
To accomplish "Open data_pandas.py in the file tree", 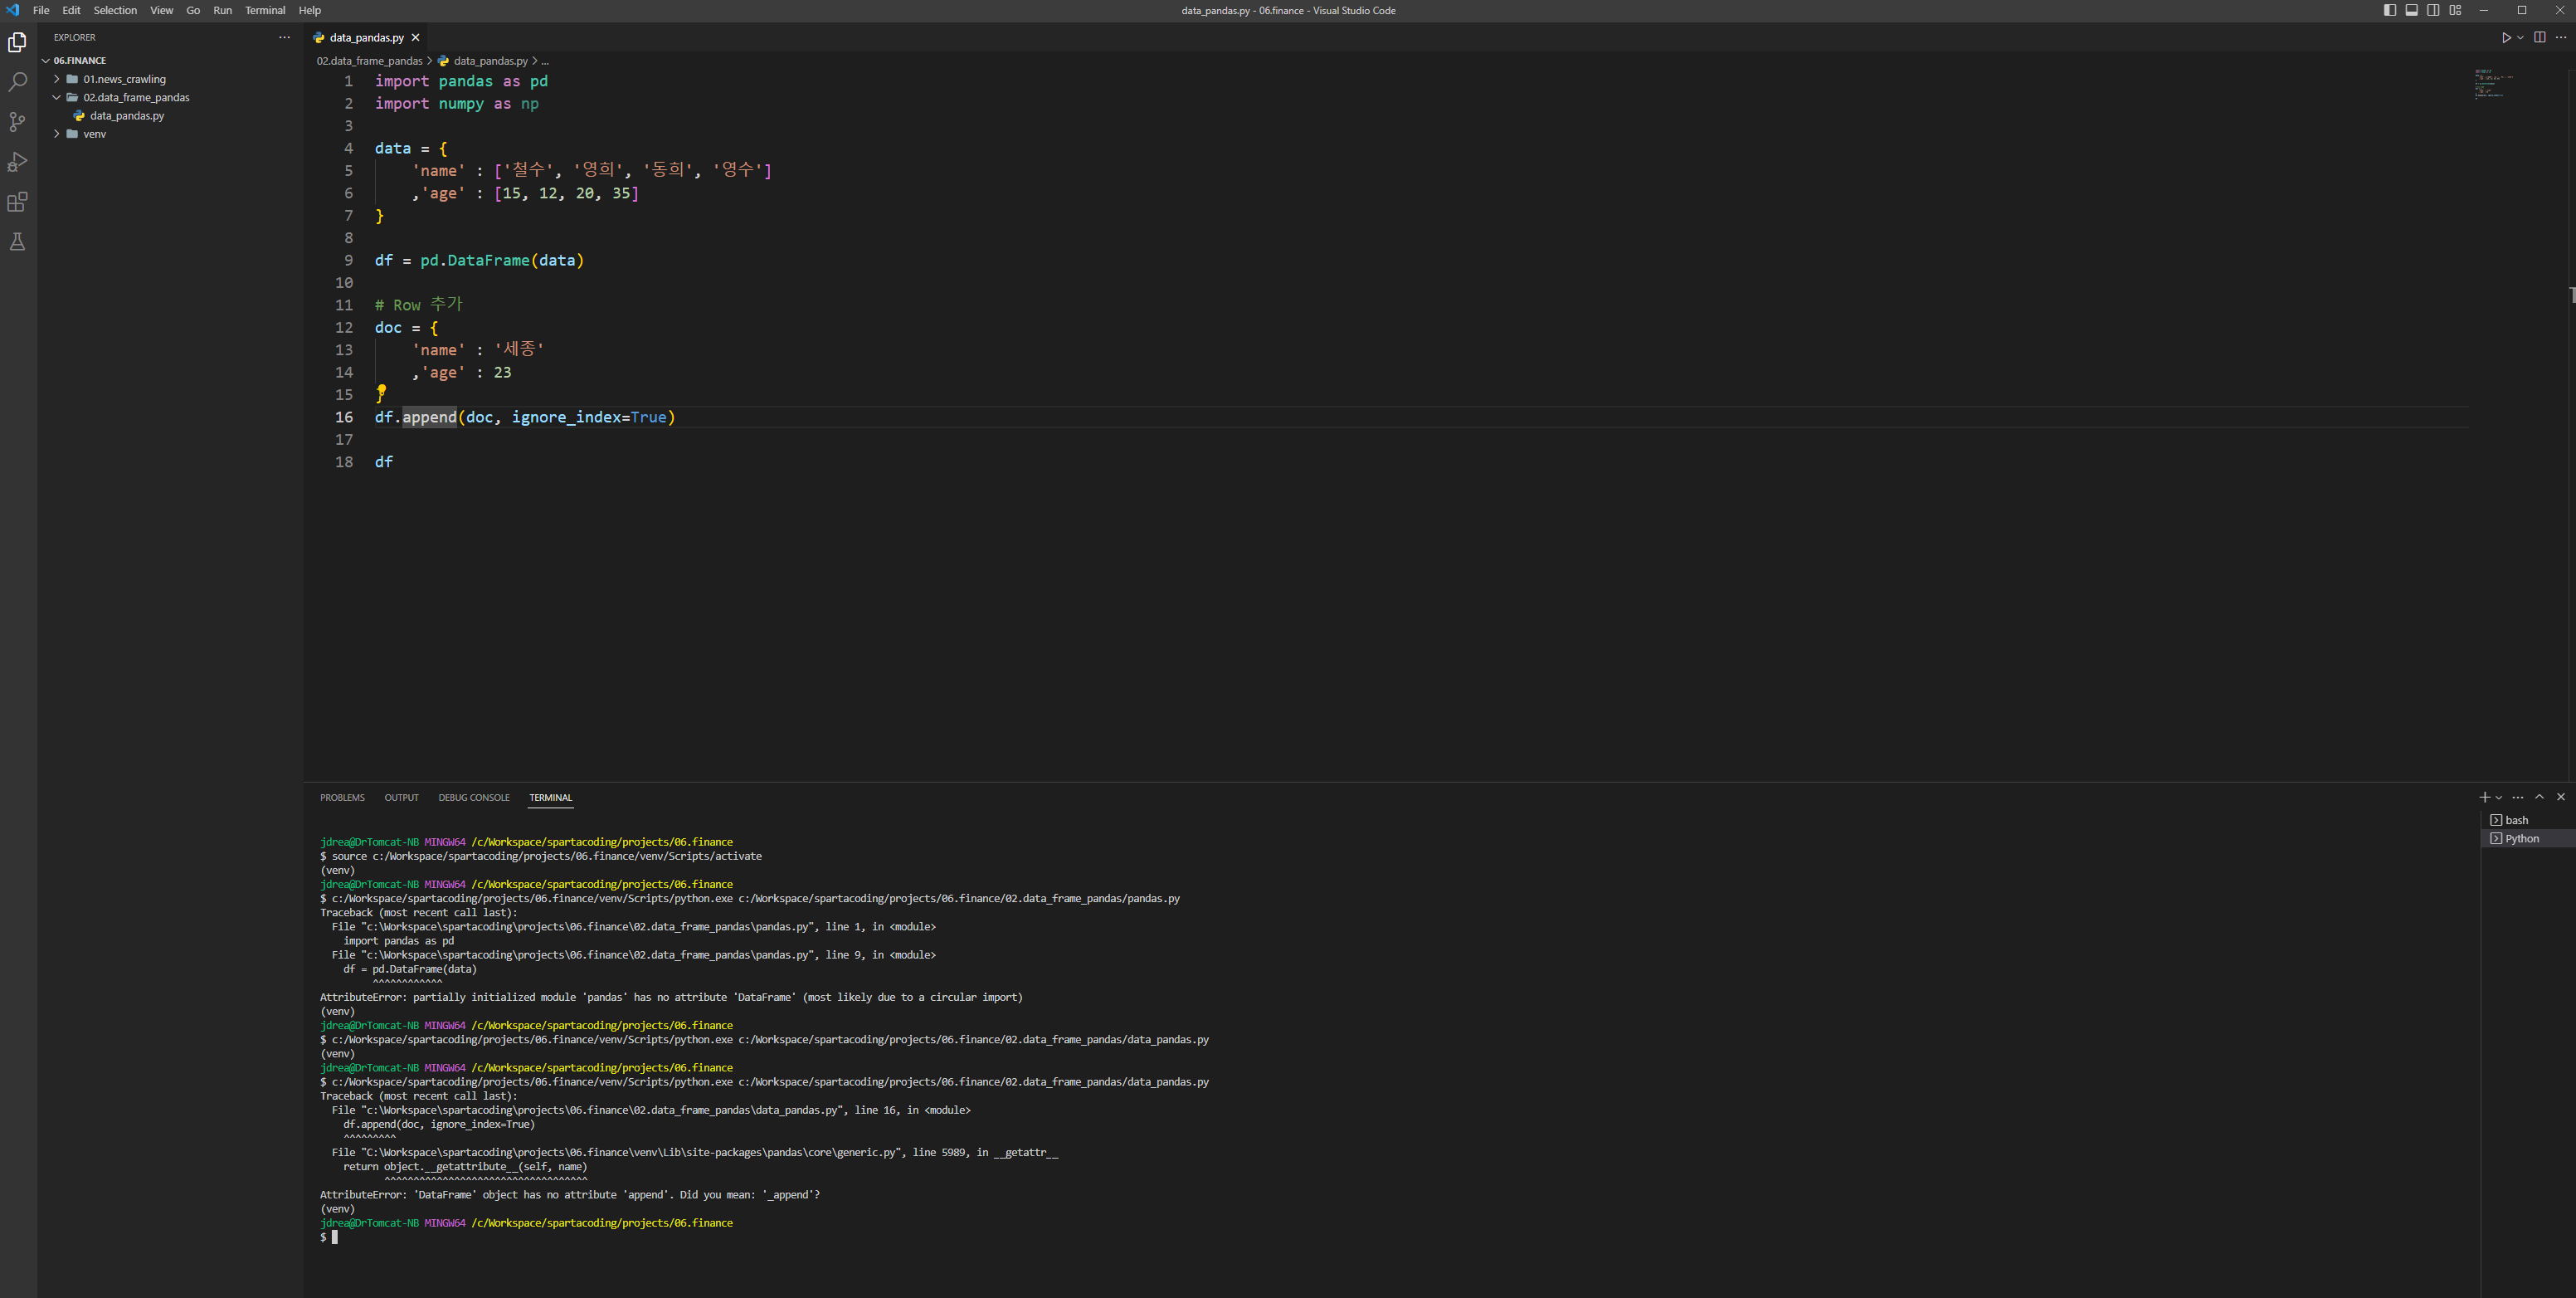I will click(127, 116).
